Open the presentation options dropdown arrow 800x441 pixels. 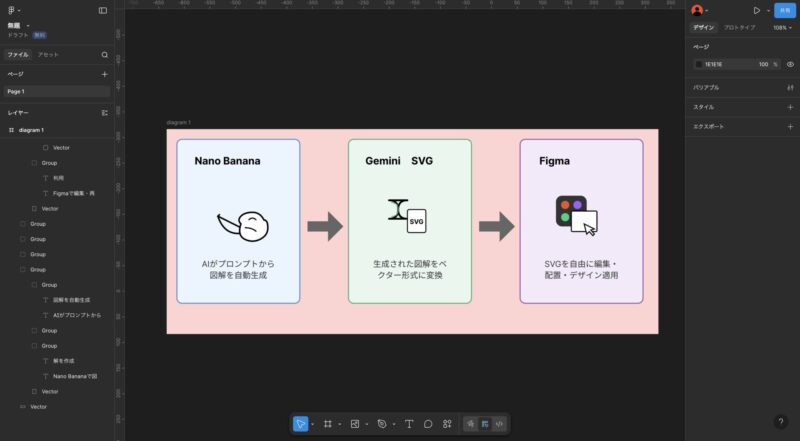[768, 11]
